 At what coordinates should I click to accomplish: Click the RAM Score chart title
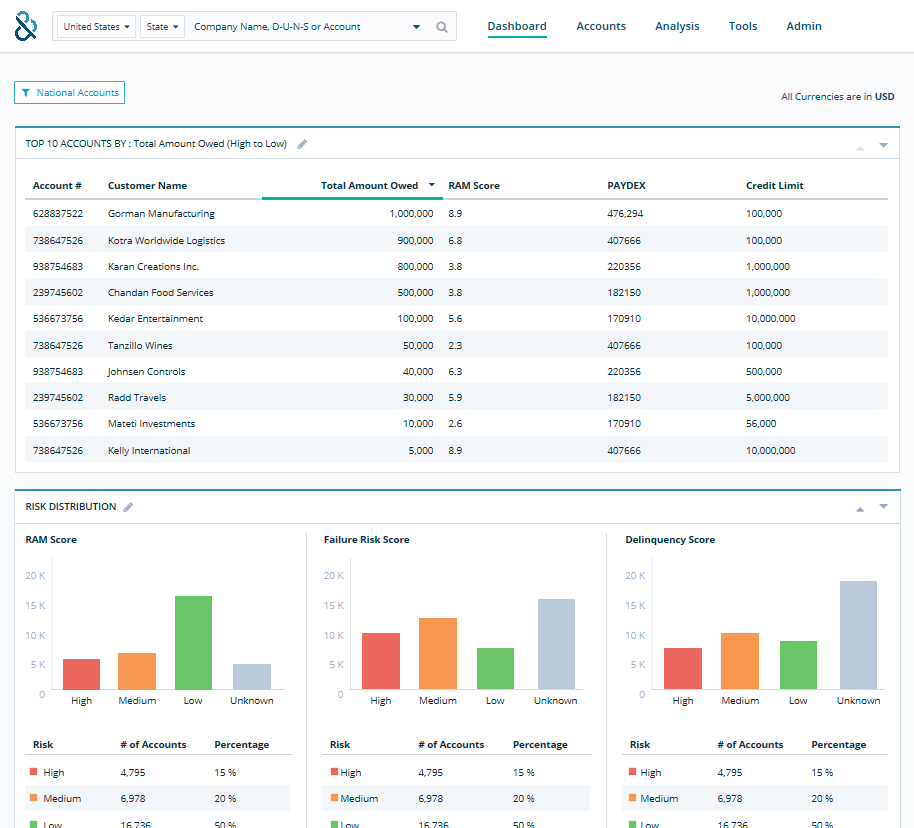coord(51,539)
